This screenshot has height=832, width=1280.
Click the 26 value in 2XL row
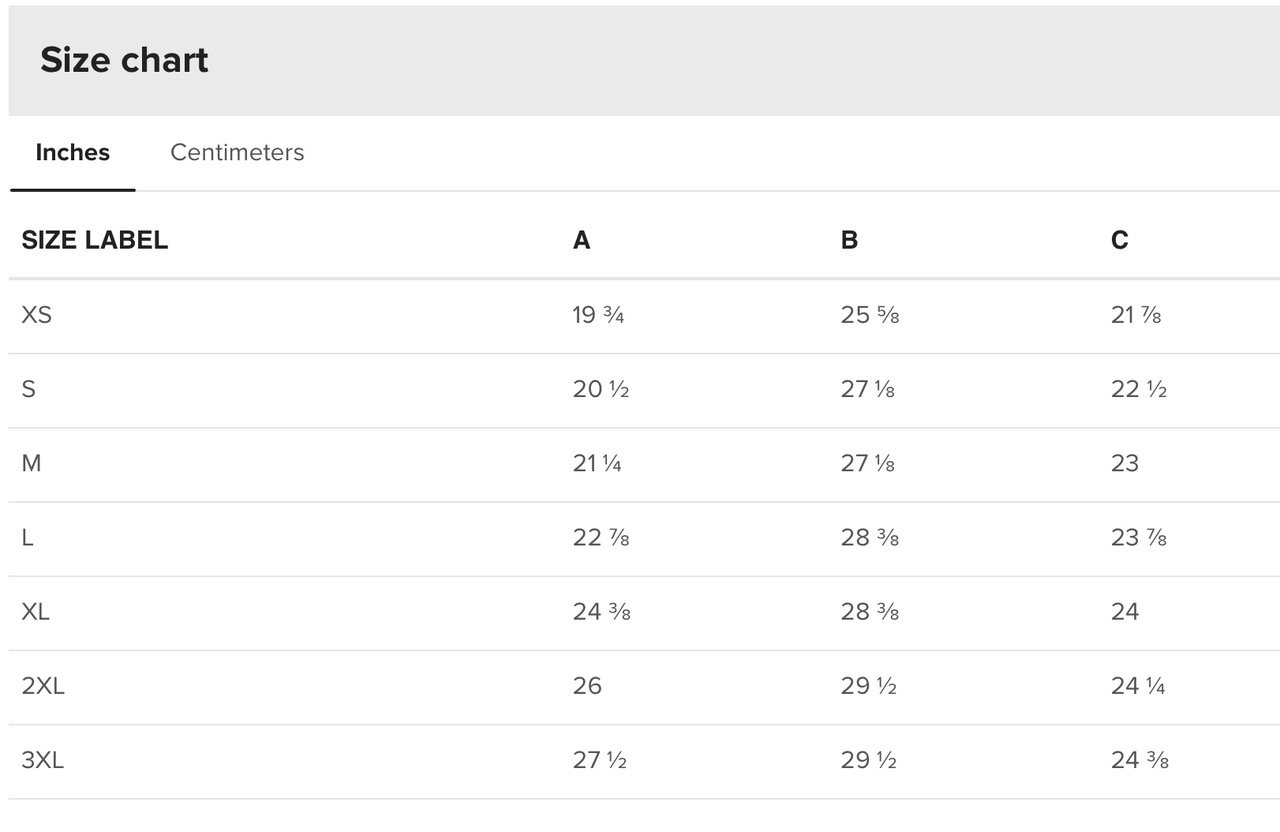[587, 685]
